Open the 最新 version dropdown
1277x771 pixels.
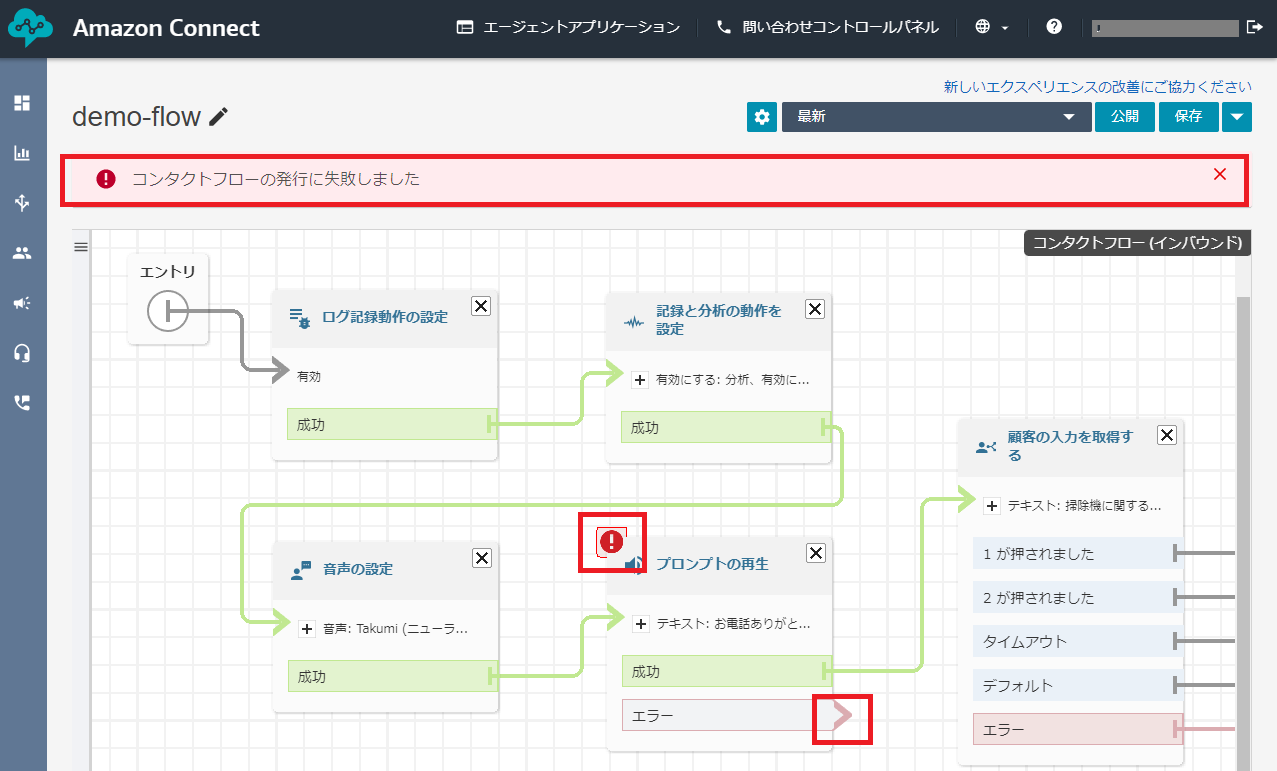coord(936,117)
